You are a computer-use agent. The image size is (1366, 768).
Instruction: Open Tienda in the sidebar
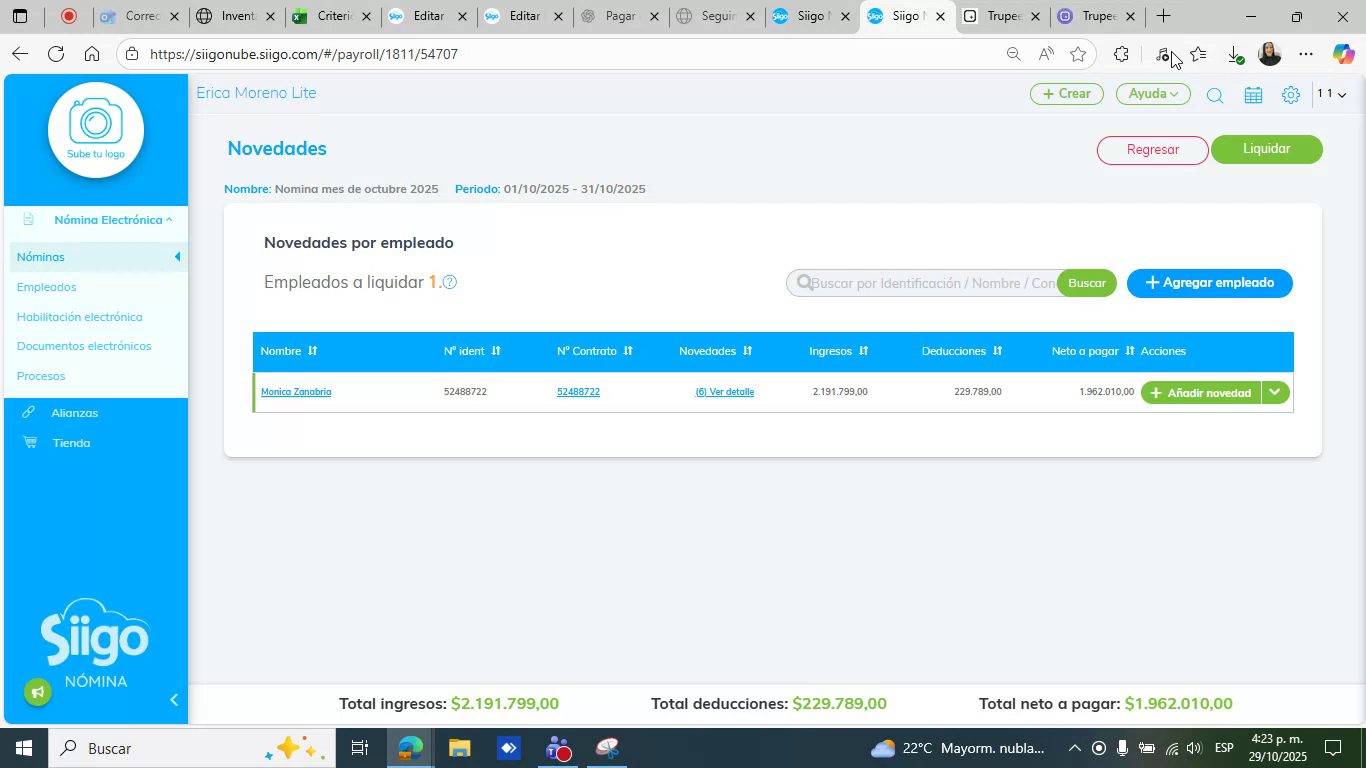pos(71,443)
